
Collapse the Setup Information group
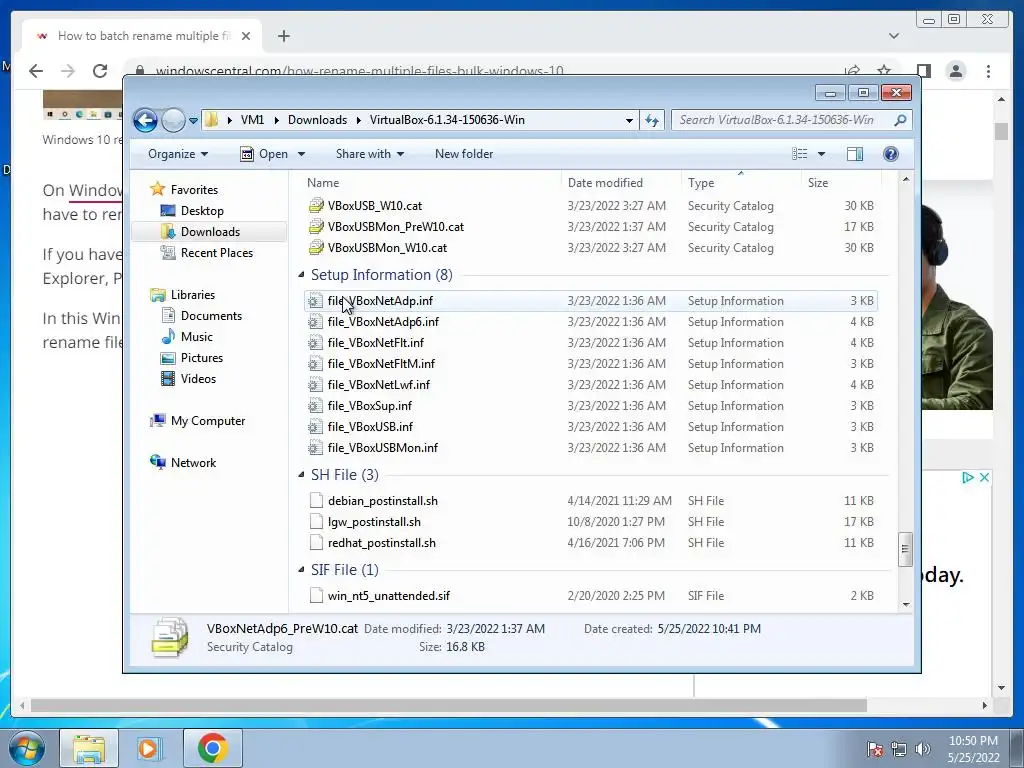(x=301, y=275)
